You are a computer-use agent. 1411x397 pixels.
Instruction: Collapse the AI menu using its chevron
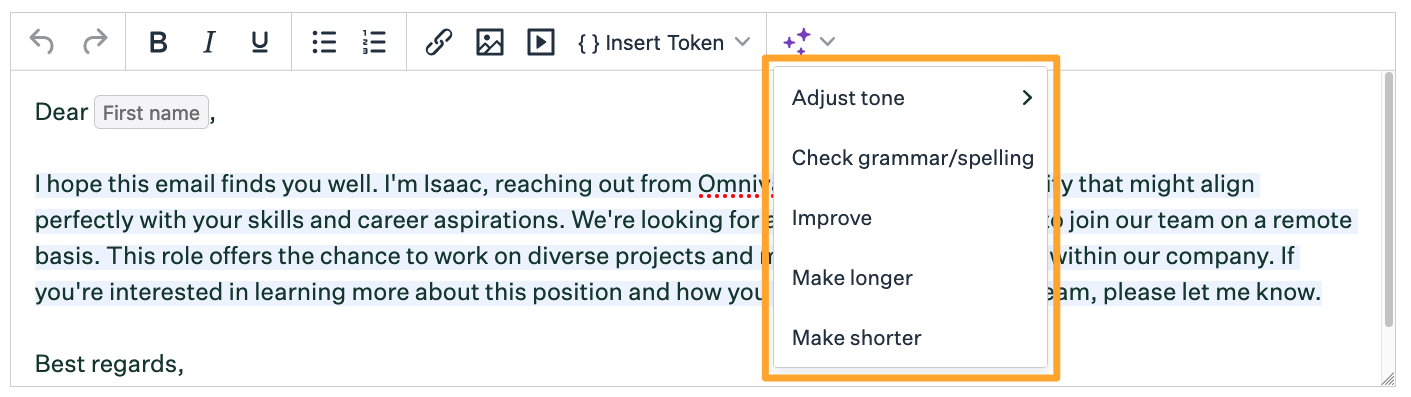(x=828, y=42)
